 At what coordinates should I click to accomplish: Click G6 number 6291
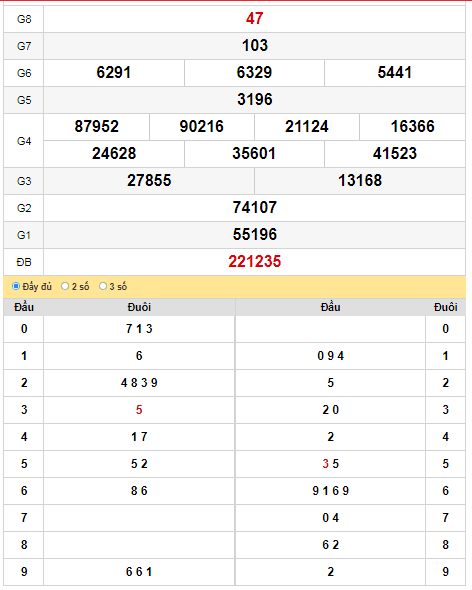(x=114, y=73)
